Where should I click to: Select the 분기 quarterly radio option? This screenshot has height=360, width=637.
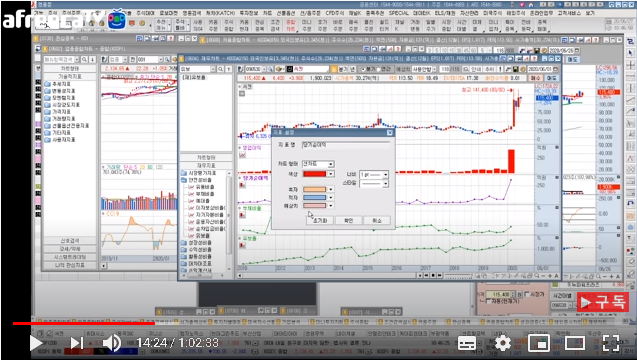pos(368,69)
